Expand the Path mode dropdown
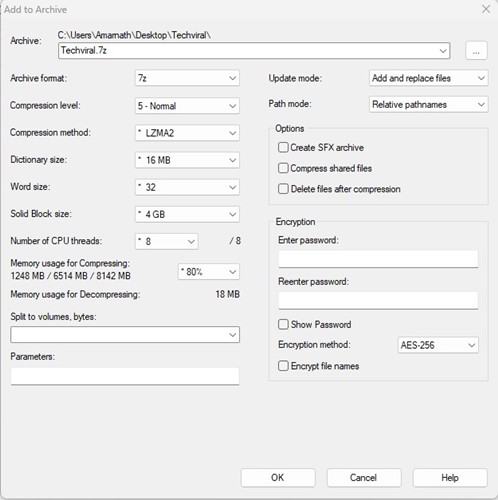Viewport: 498px width, 500px height. click(429, 104)
